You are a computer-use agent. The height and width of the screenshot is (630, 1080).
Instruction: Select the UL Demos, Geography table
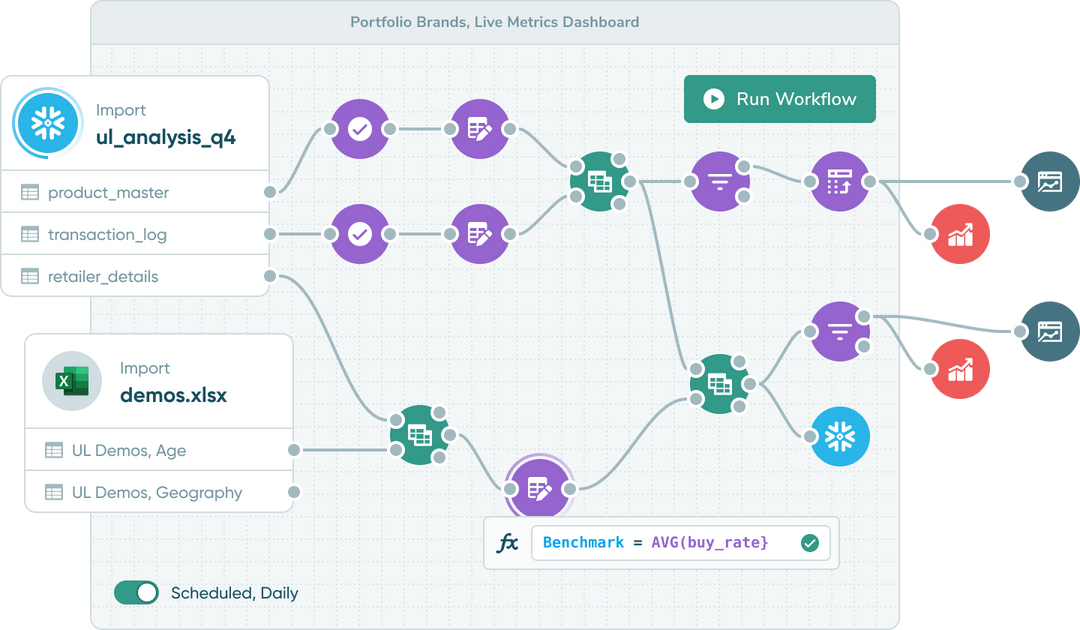click(x=150, y=492)
